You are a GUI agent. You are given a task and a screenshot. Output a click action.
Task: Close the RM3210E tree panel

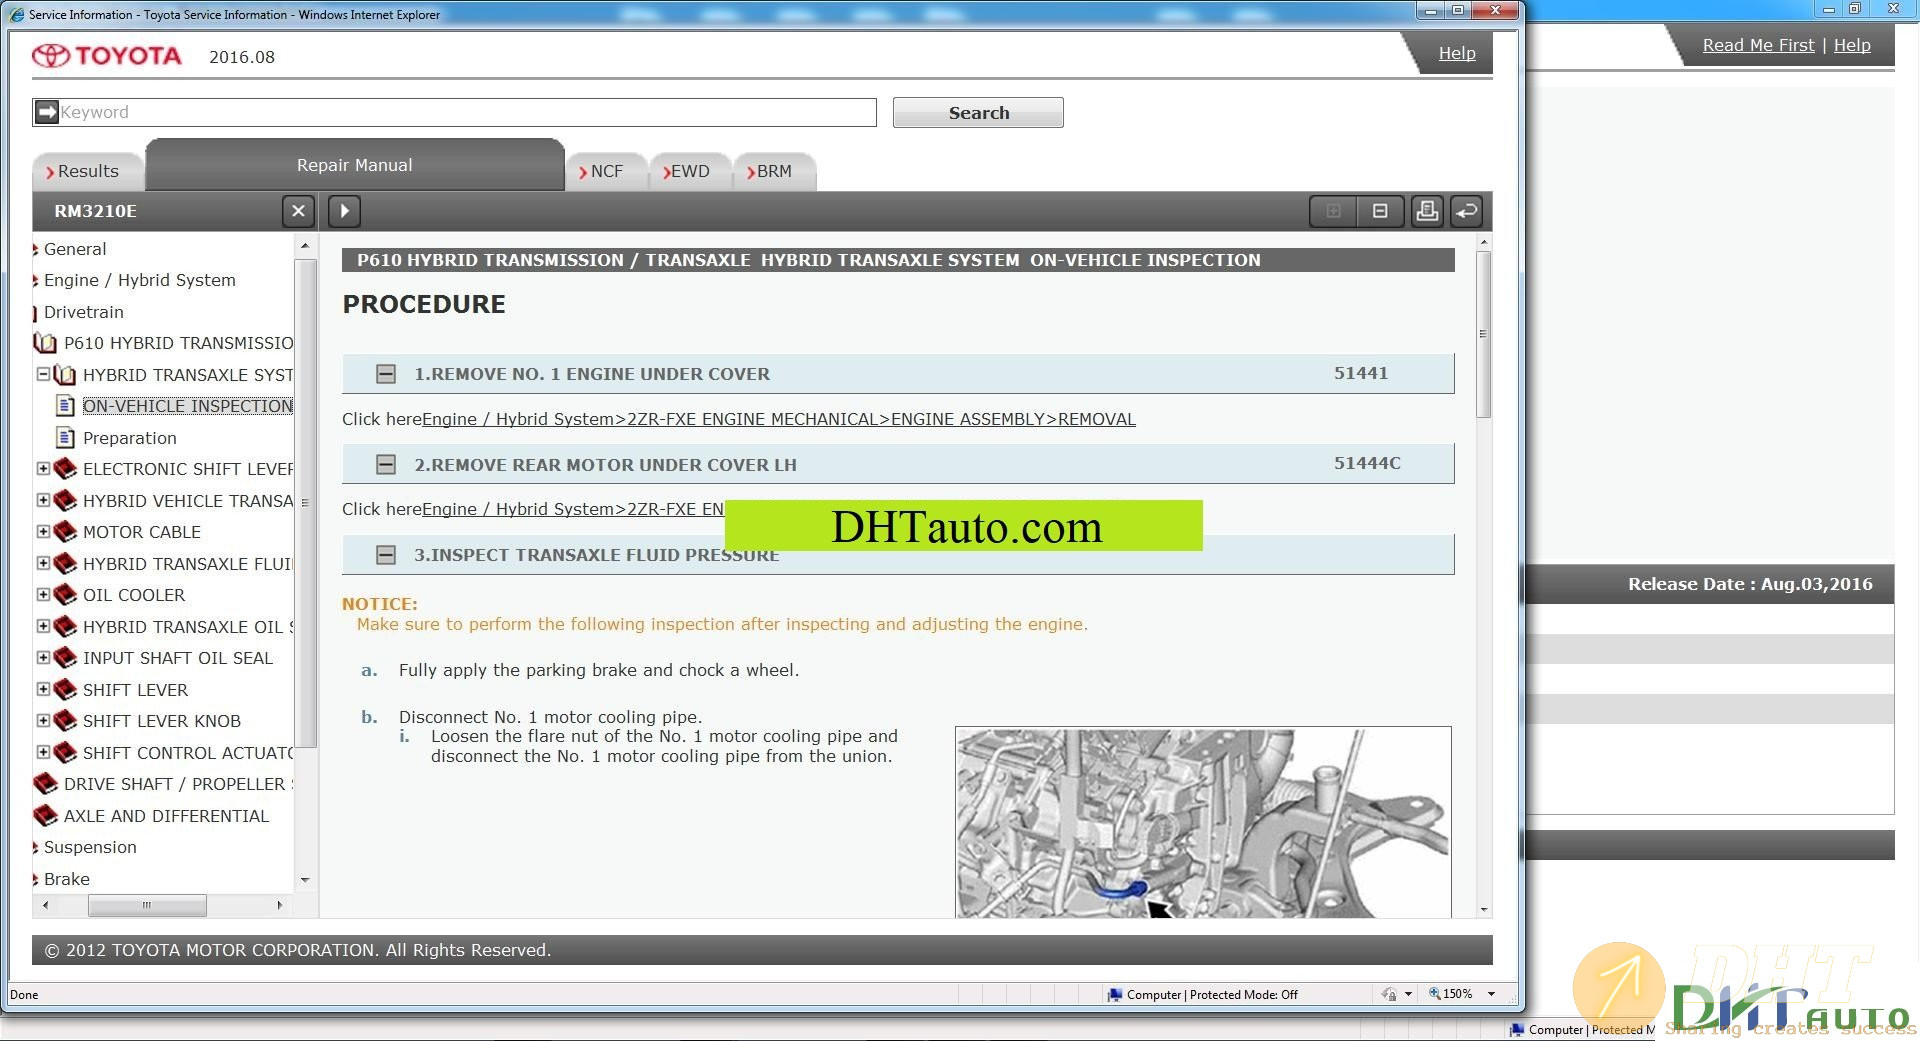click(298, 211)
